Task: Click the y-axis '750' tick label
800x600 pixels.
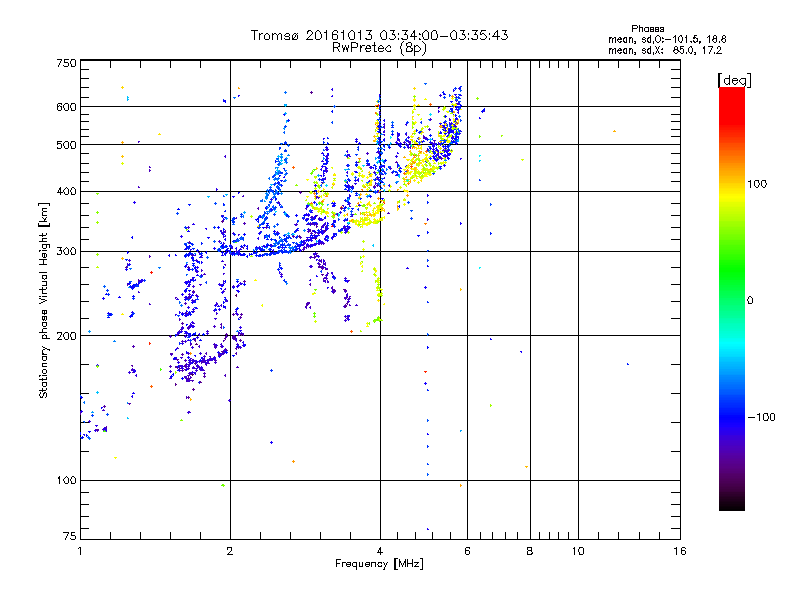Action: coord(67,63)
